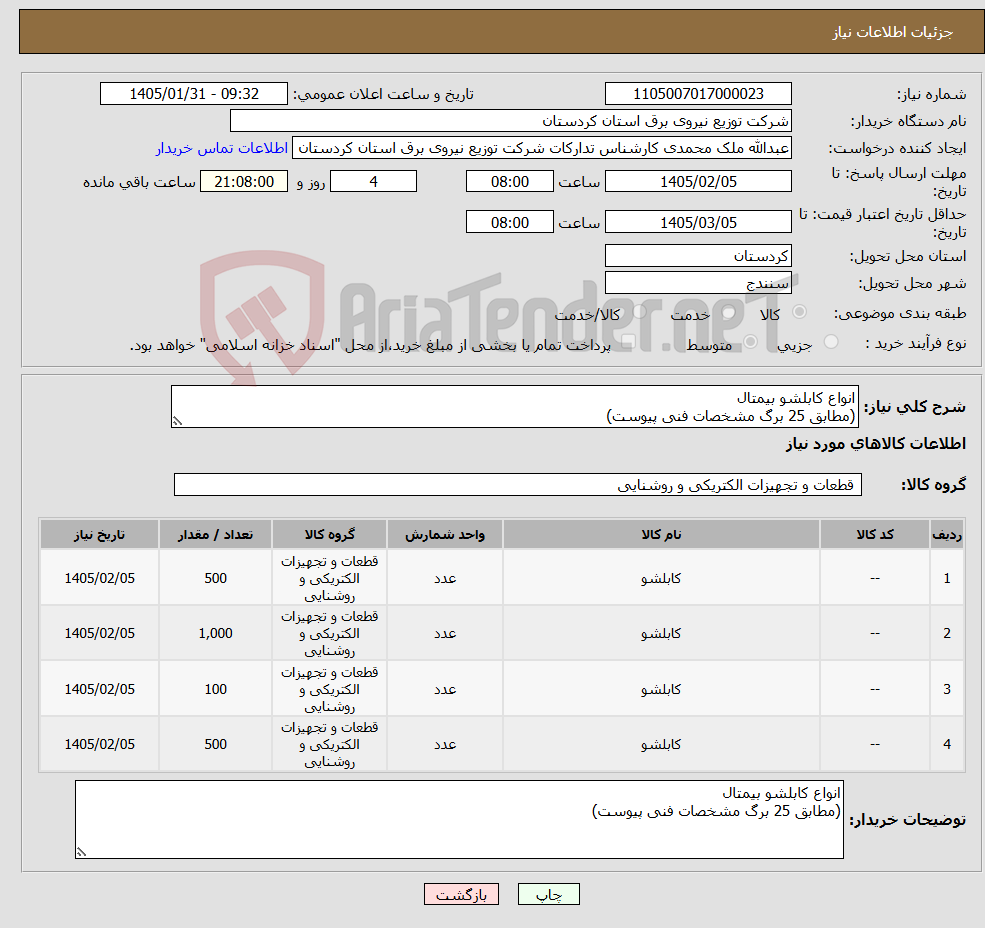Click کابلشو name in row 3
Screen dimensions: 985x928
click(661, 689)
